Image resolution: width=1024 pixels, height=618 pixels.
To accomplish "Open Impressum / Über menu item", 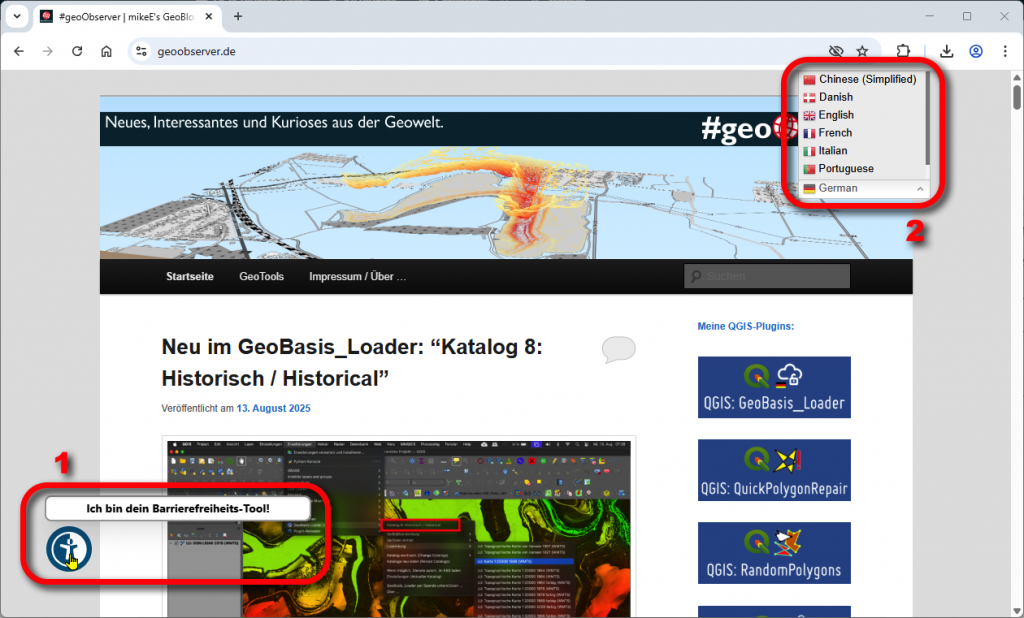I will point(357,276).
